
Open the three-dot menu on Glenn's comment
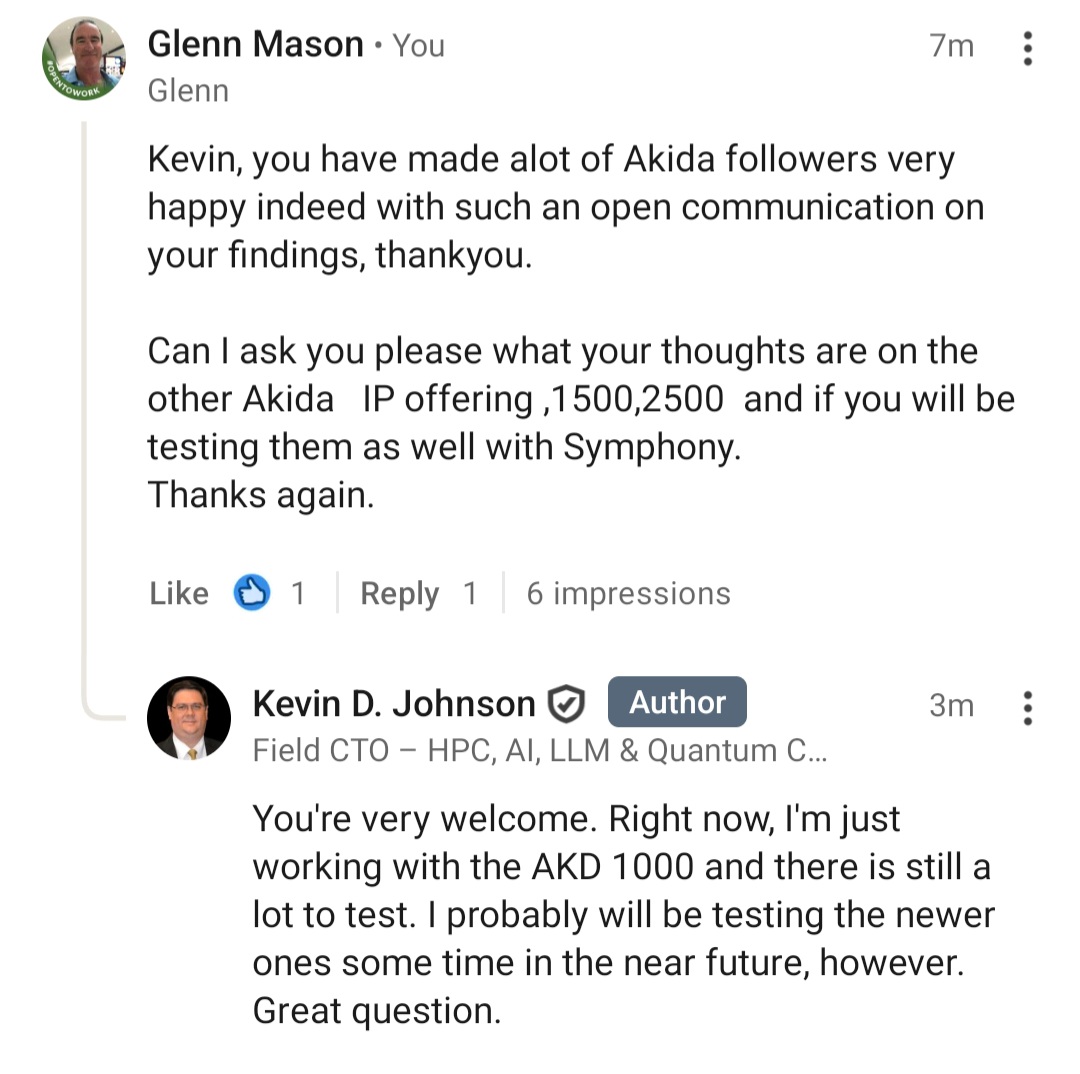point(1027,48)
